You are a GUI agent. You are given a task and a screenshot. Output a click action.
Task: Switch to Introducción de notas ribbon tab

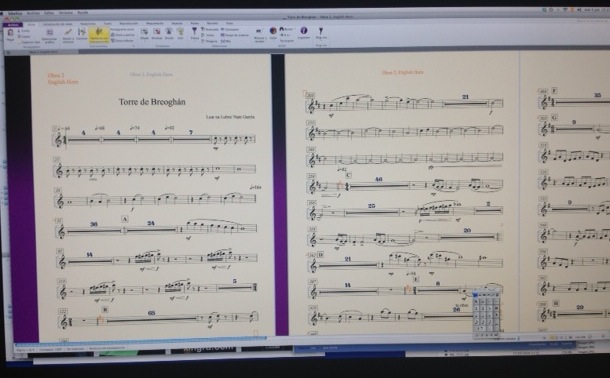tap(58, 24)
